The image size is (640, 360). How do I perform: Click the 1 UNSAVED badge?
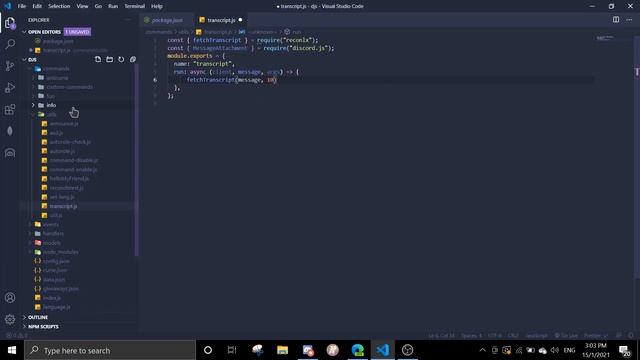(x=77, y=32)
